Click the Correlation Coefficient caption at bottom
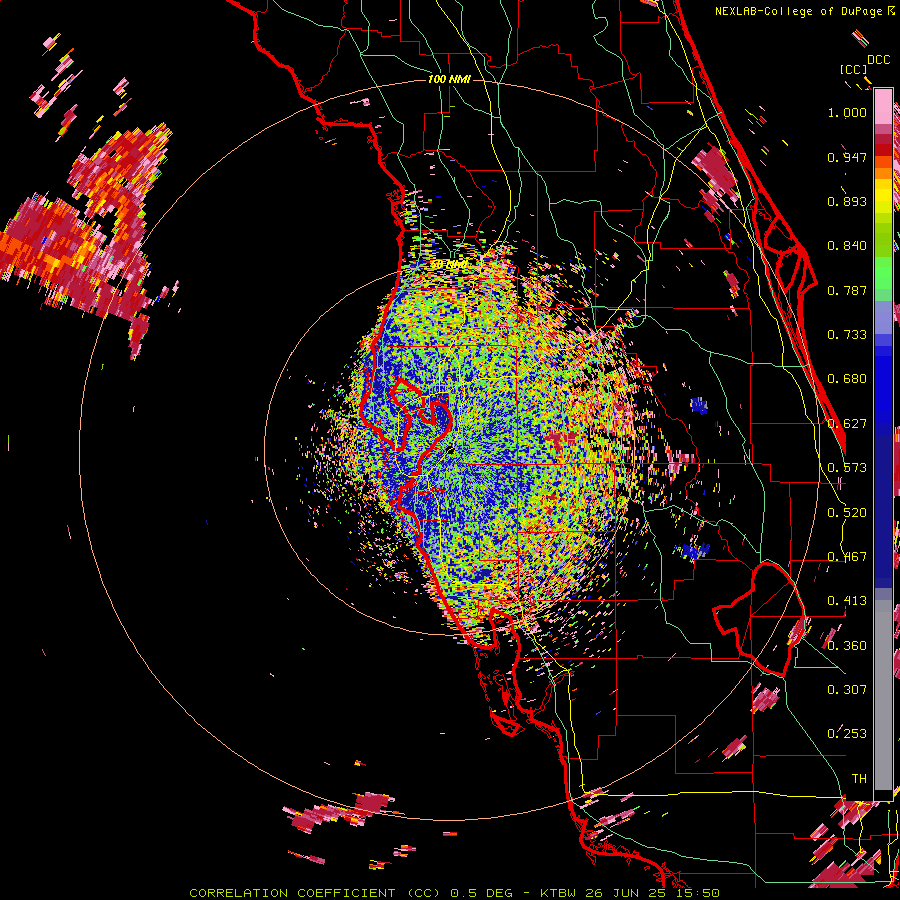Image resolution: width=900 pixels, height=900 pixels. [x=453, y=893]
